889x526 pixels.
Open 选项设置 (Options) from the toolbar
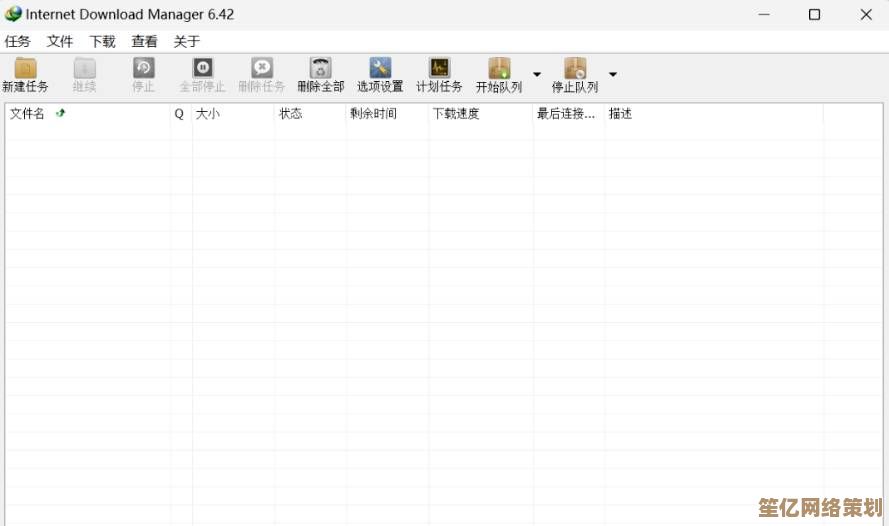pos(380,70)
